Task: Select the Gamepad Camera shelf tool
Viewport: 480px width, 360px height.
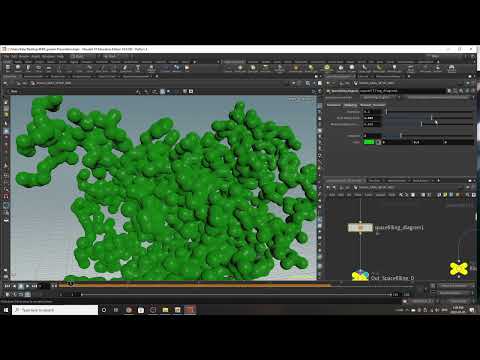Action: click(452, 68)
